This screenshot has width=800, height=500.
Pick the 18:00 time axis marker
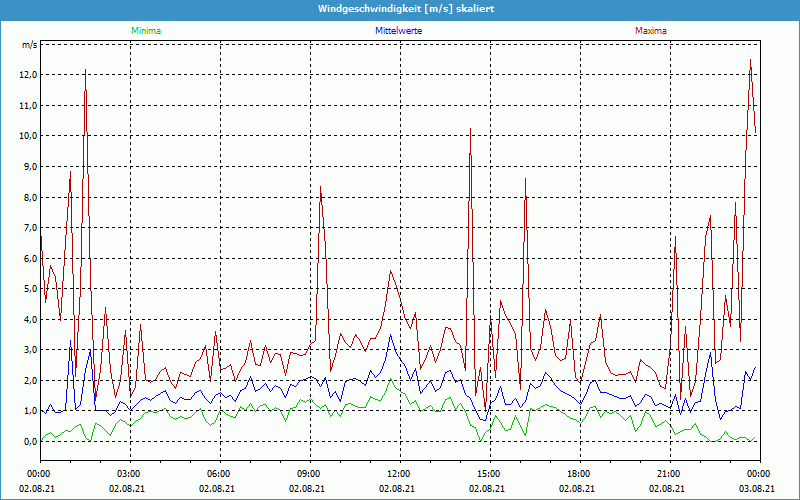tap(578, 473)
